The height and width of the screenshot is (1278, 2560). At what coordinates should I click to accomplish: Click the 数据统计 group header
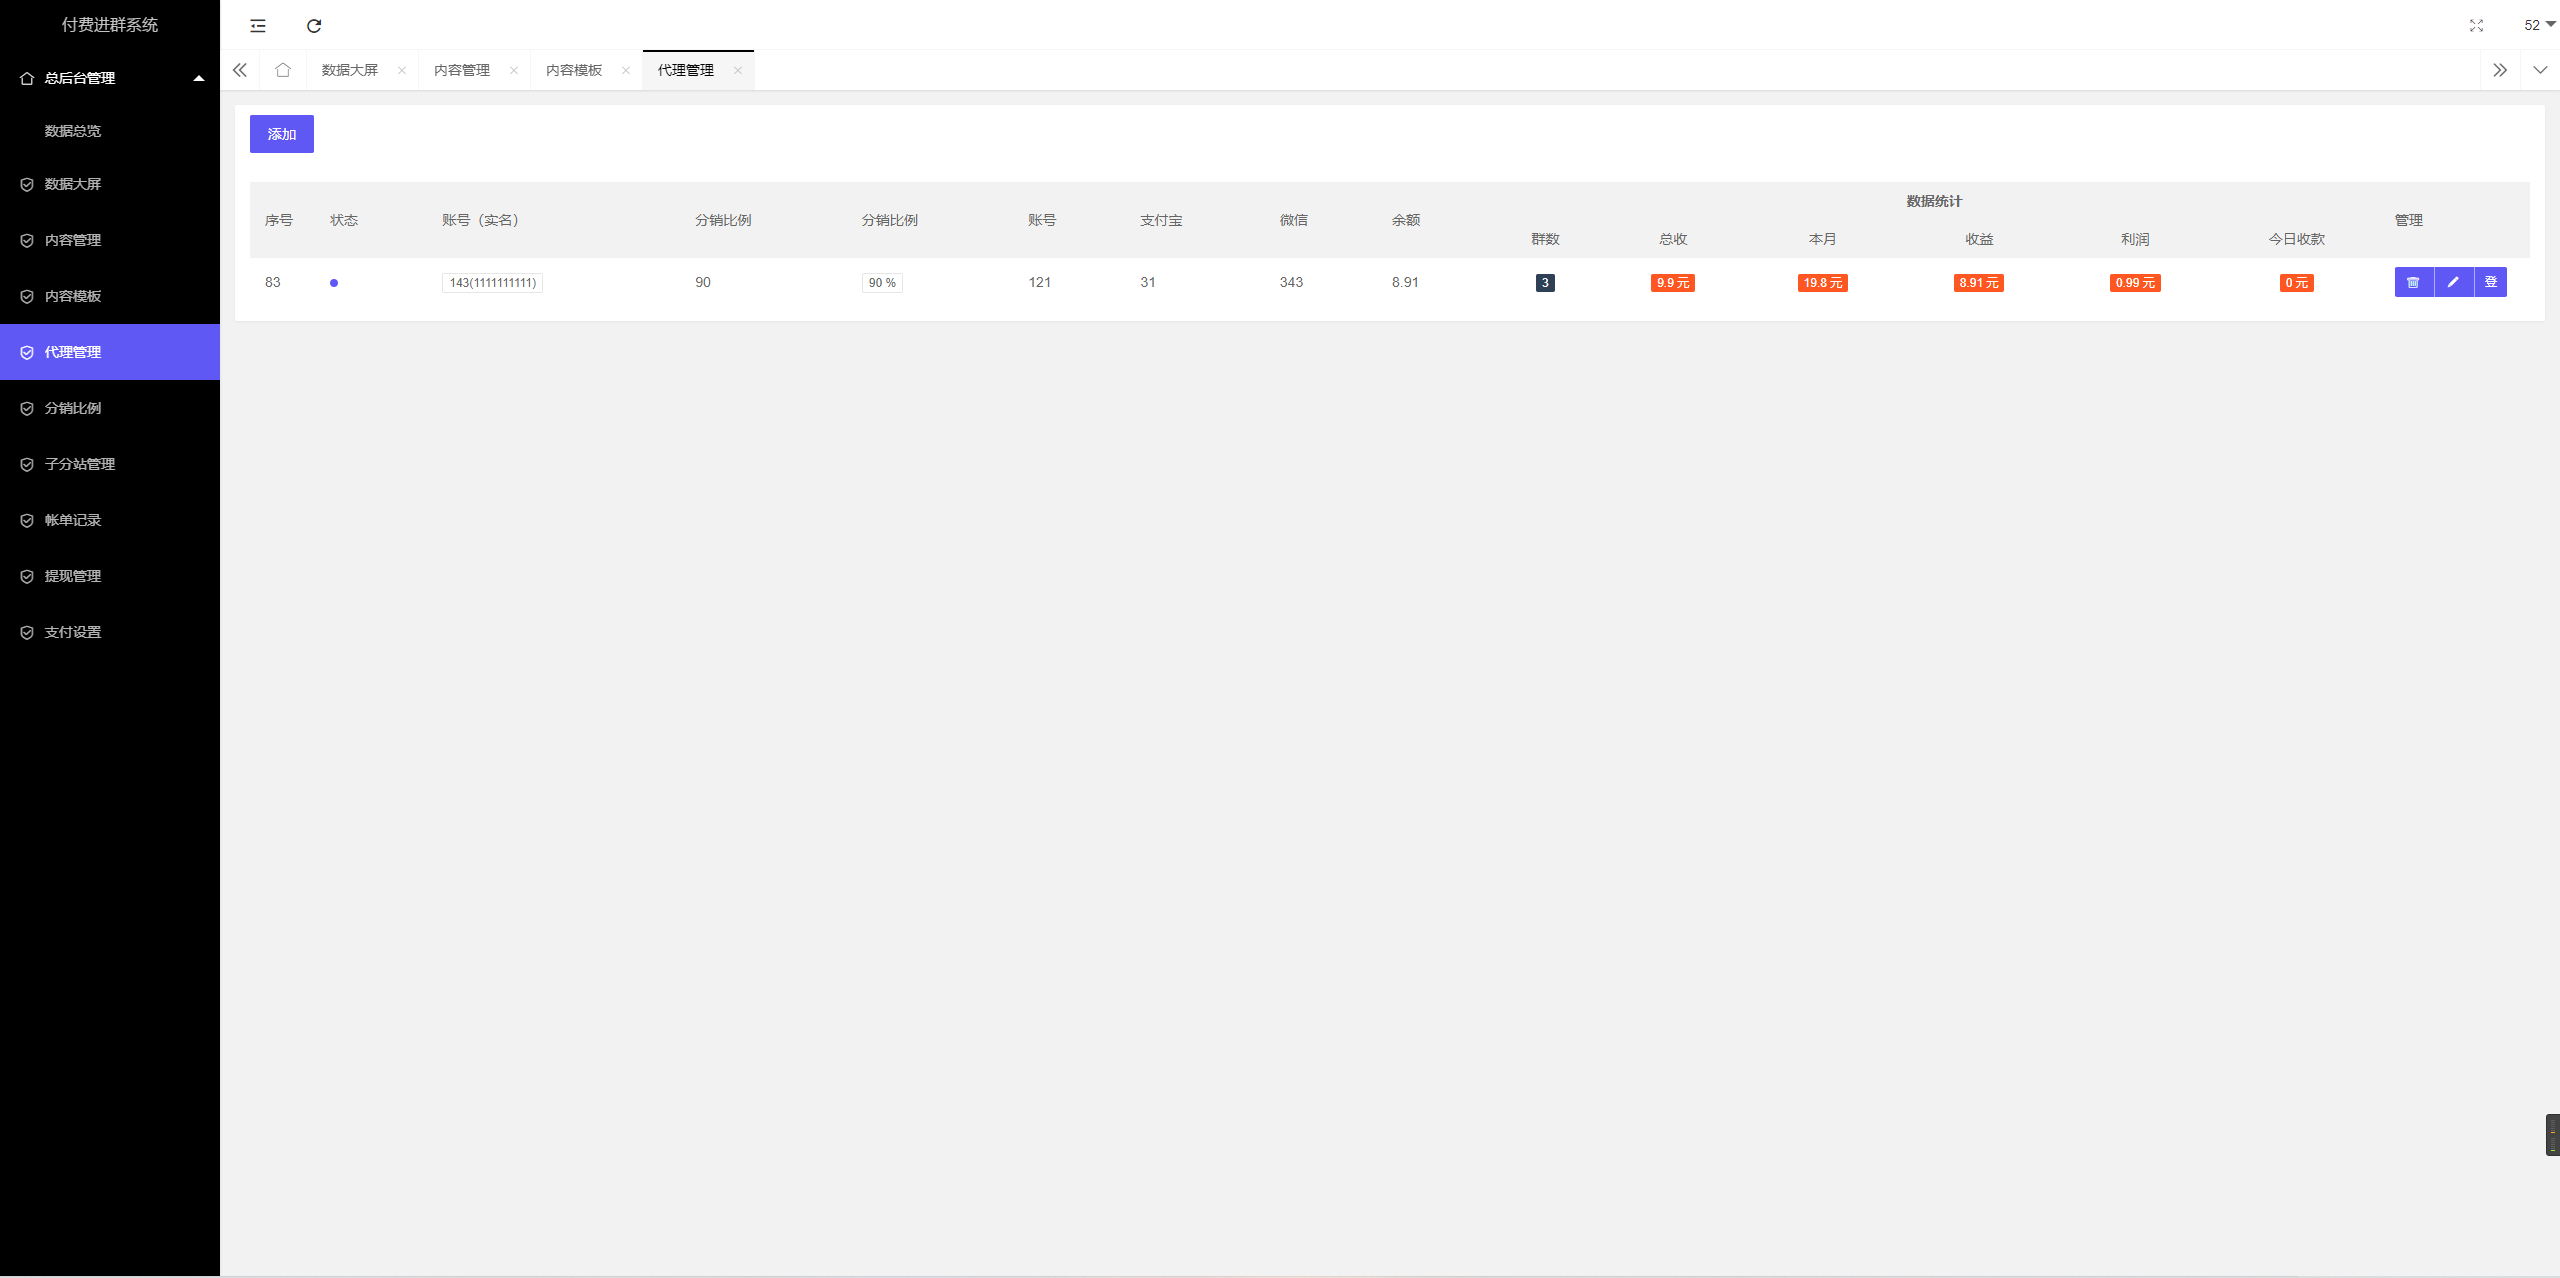click(x=1934, y=201)
